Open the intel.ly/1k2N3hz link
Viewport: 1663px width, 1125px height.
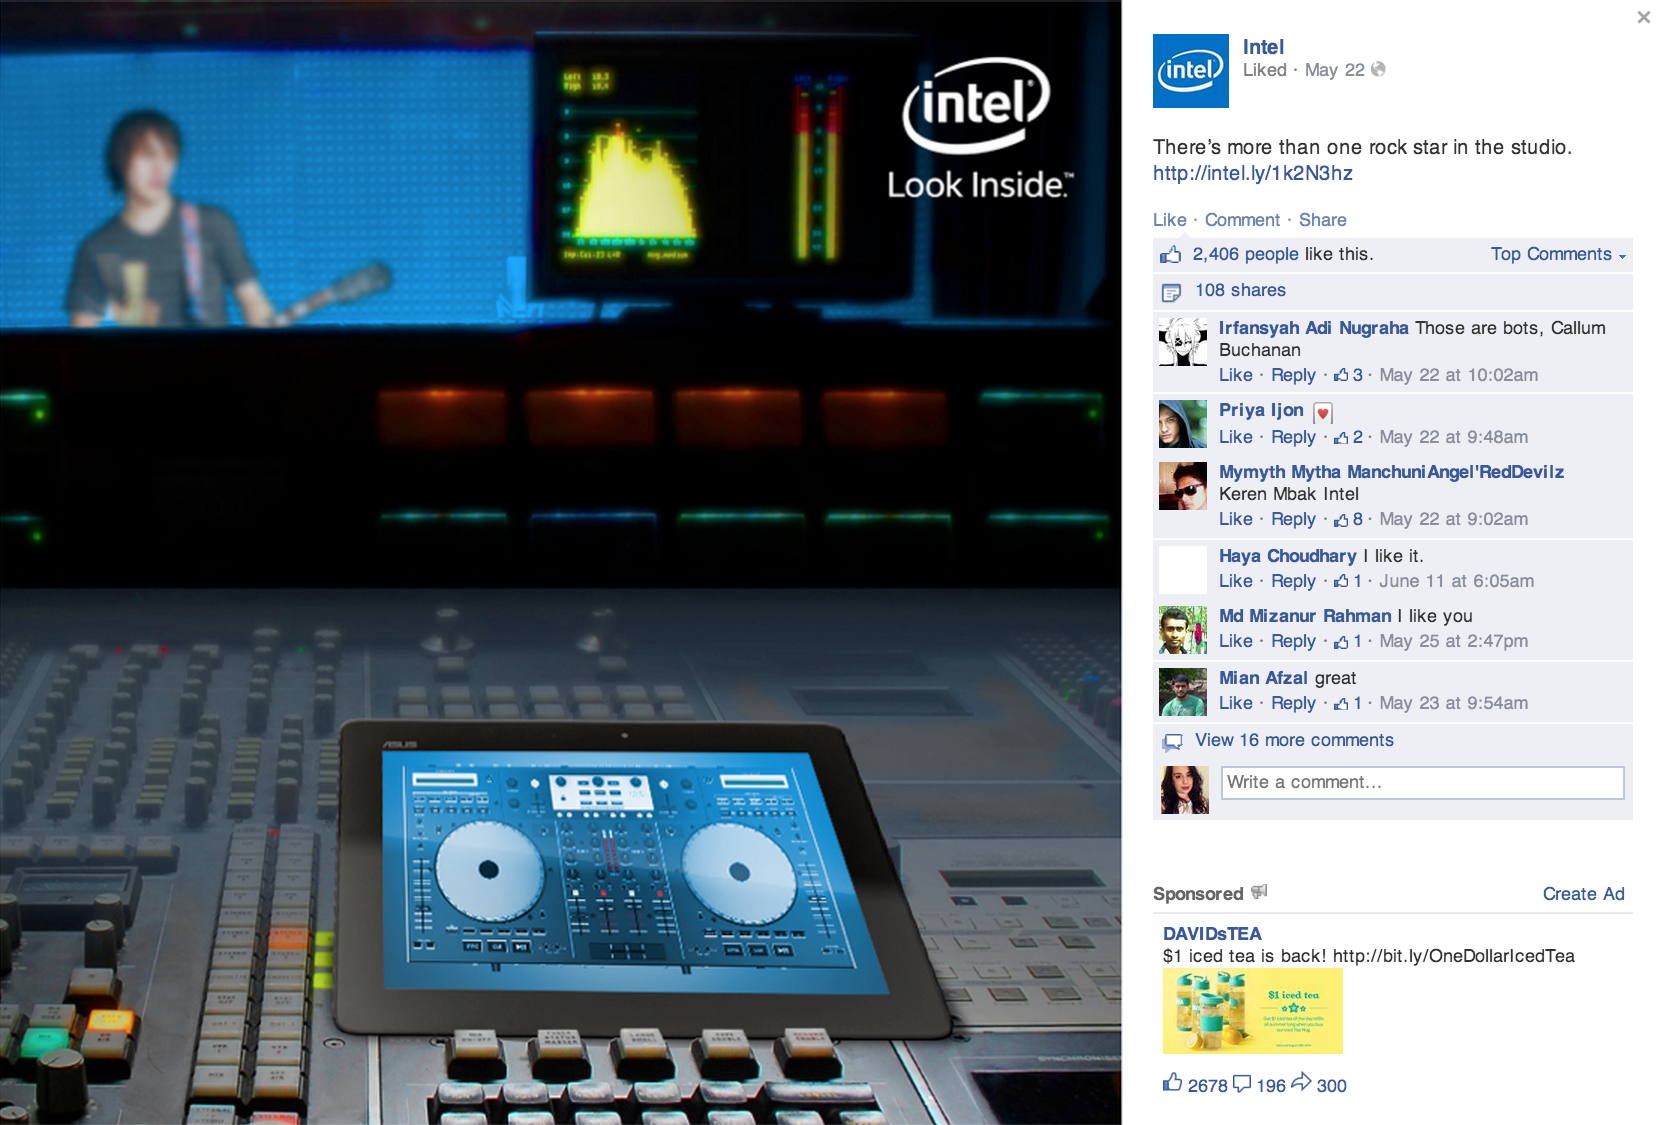click(1252, 173)
